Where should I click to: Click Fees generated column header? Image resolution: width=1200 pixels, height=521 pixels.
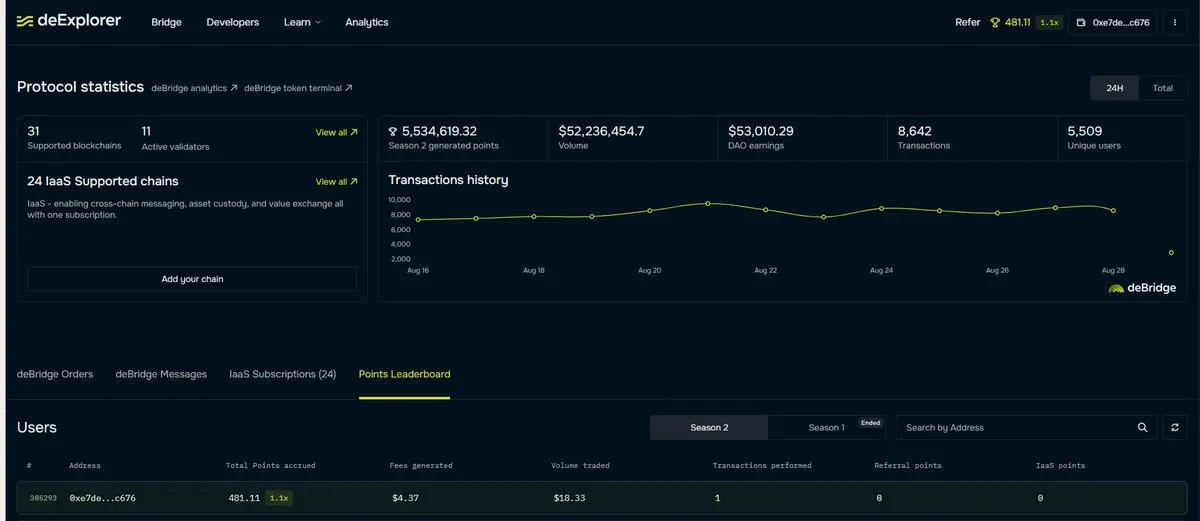pos(421,465)
